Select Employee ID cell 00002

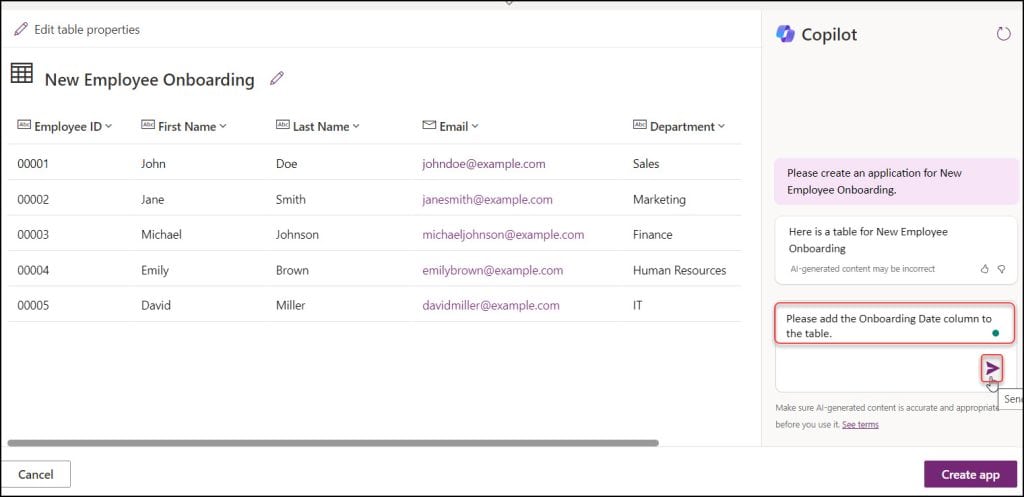[x=33, y=199]
